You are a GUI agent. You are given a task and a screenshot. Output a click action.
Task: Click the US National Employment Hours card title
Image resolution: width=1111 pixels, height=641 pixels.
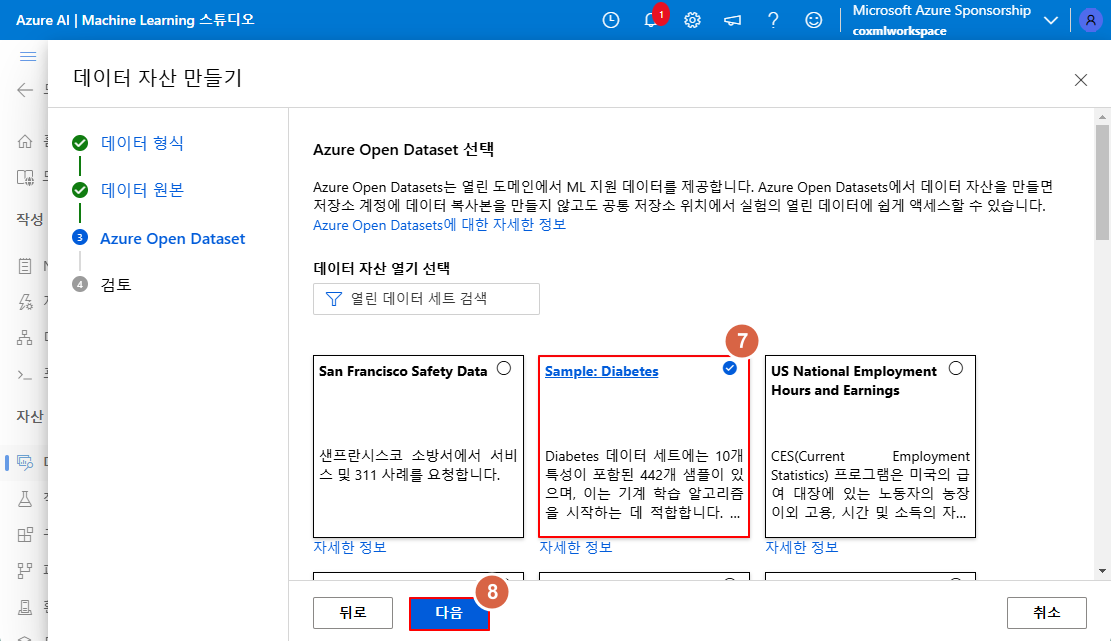(854, 381)
